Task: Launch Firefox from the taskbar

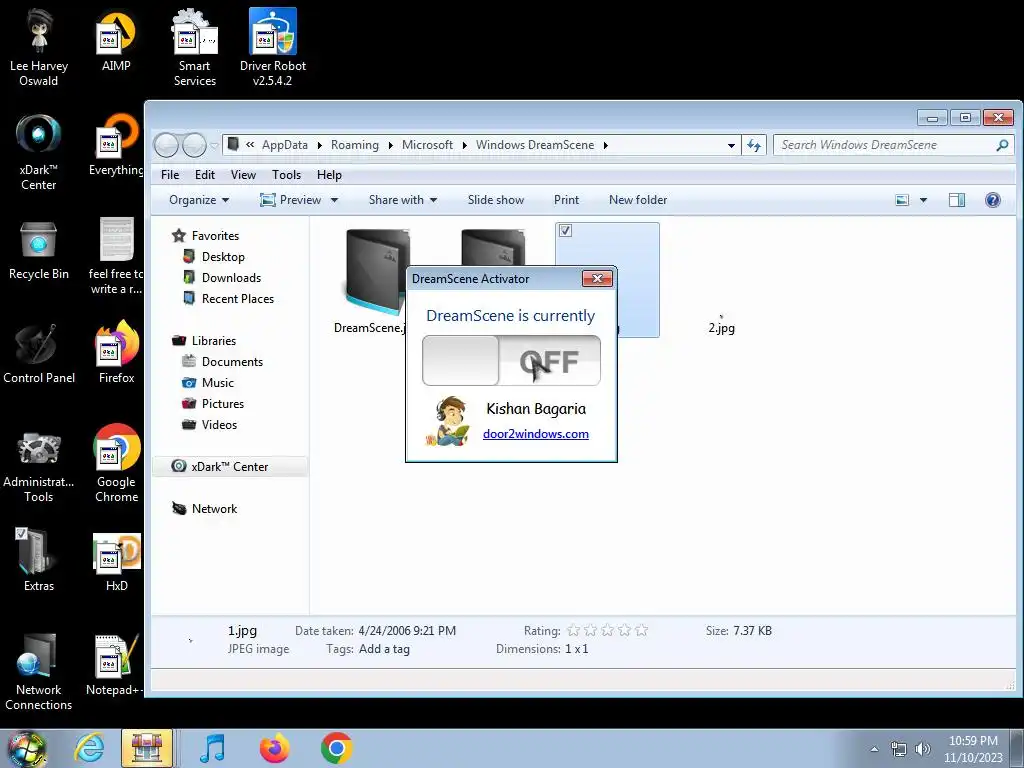Action: (x=274, y=748)
